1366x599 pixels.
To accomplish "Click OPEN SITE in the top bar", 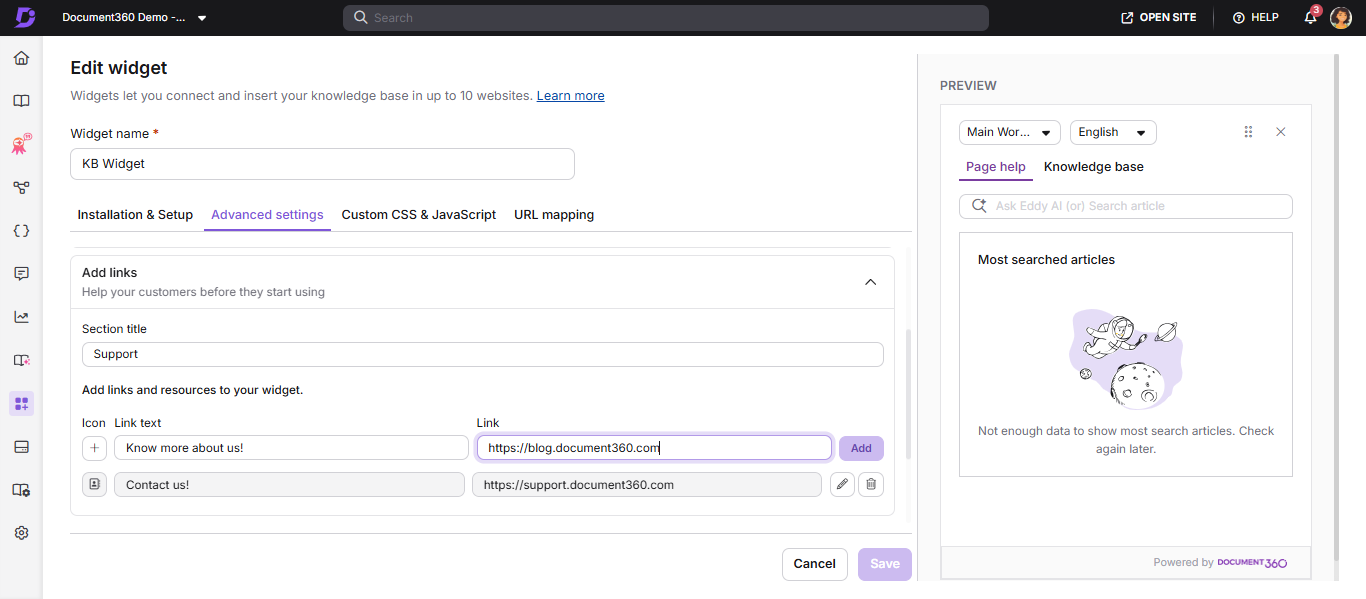I will click(x=1159, y=18).
